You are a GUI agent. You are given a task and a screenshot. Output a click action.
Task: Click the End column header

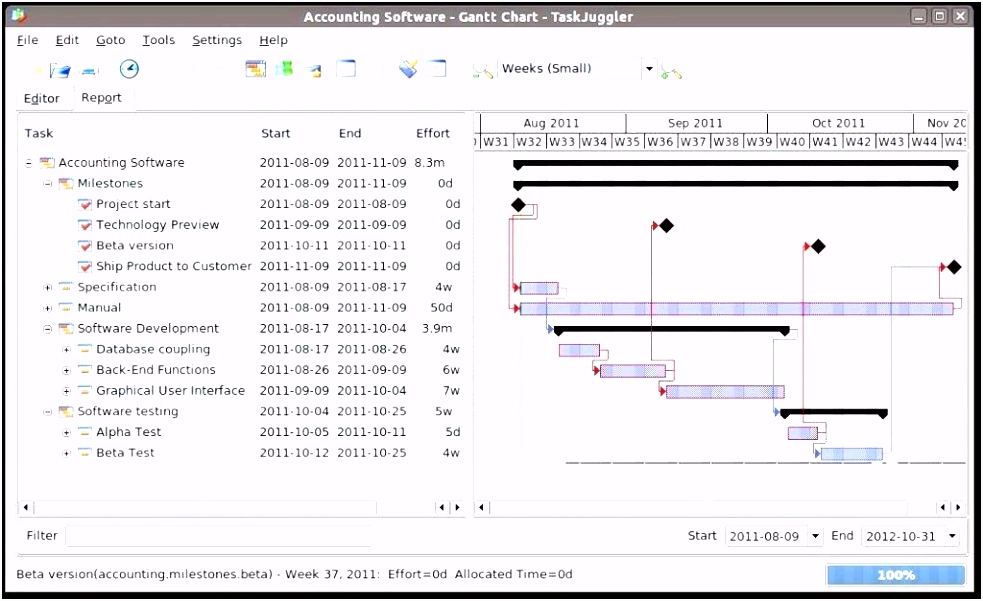(350, 133)
